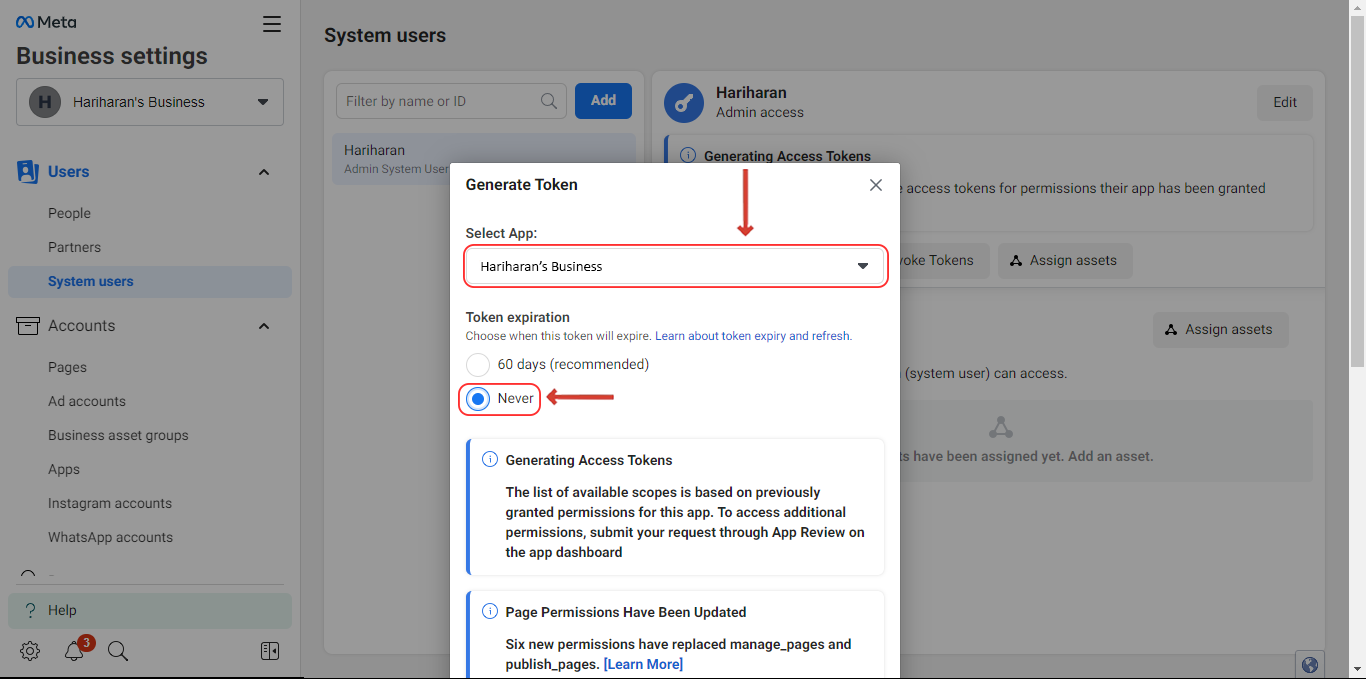
Task: Click the upper Assign assets button
Action: [1064, 261]
